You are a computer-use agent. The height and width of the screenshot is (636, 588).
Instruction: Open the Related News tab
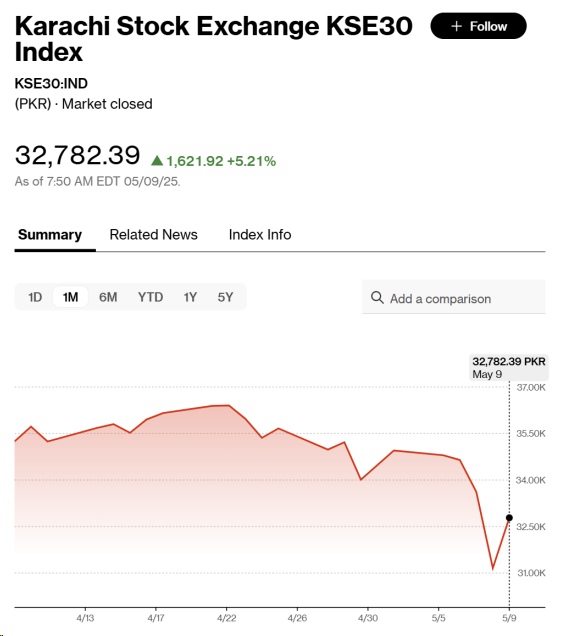(x=153, y=235)
